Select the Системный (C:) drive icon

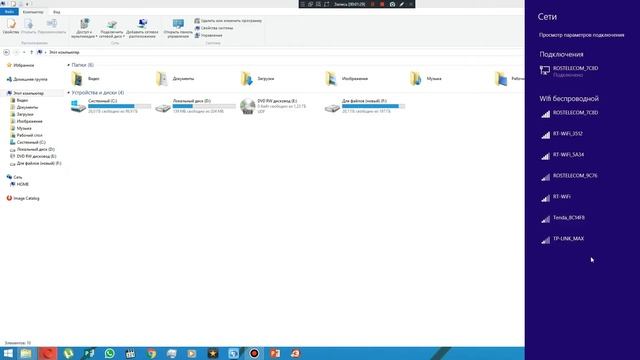click(78, 107)
